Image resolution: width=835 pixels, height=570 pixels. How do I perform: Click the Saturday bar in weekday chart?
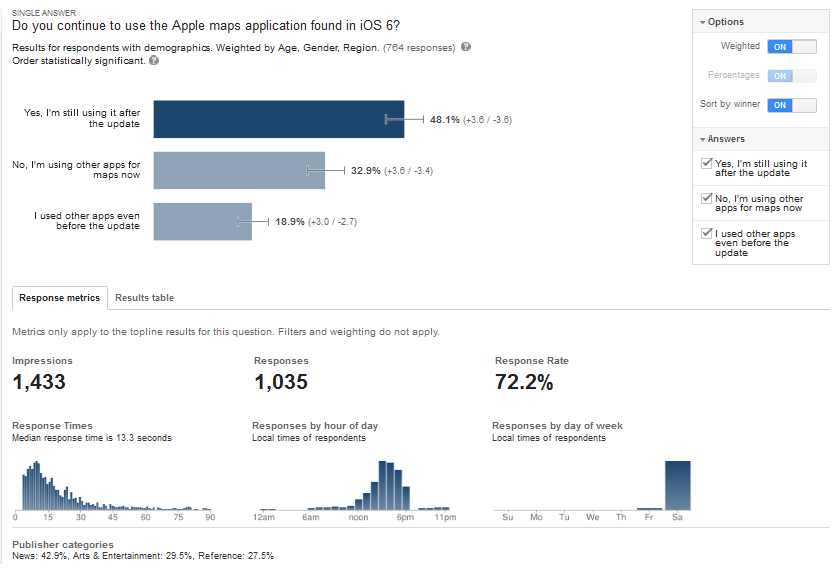(x=677, y=485)
